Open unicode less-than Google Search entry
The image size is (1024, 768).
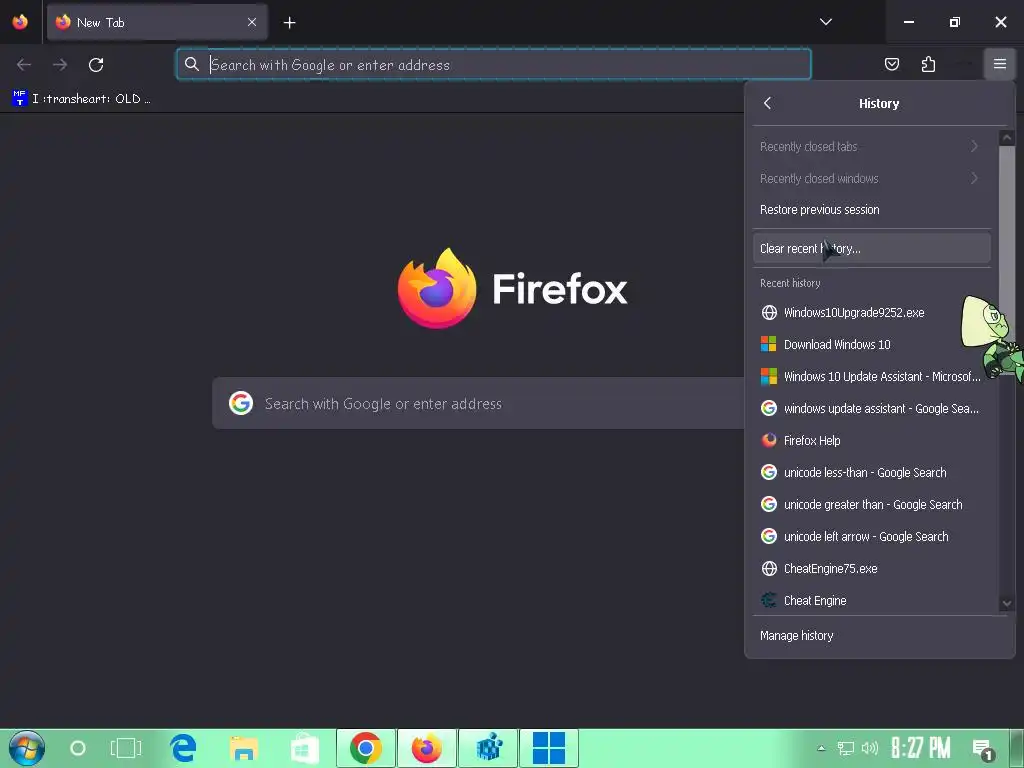click(872, 472)
